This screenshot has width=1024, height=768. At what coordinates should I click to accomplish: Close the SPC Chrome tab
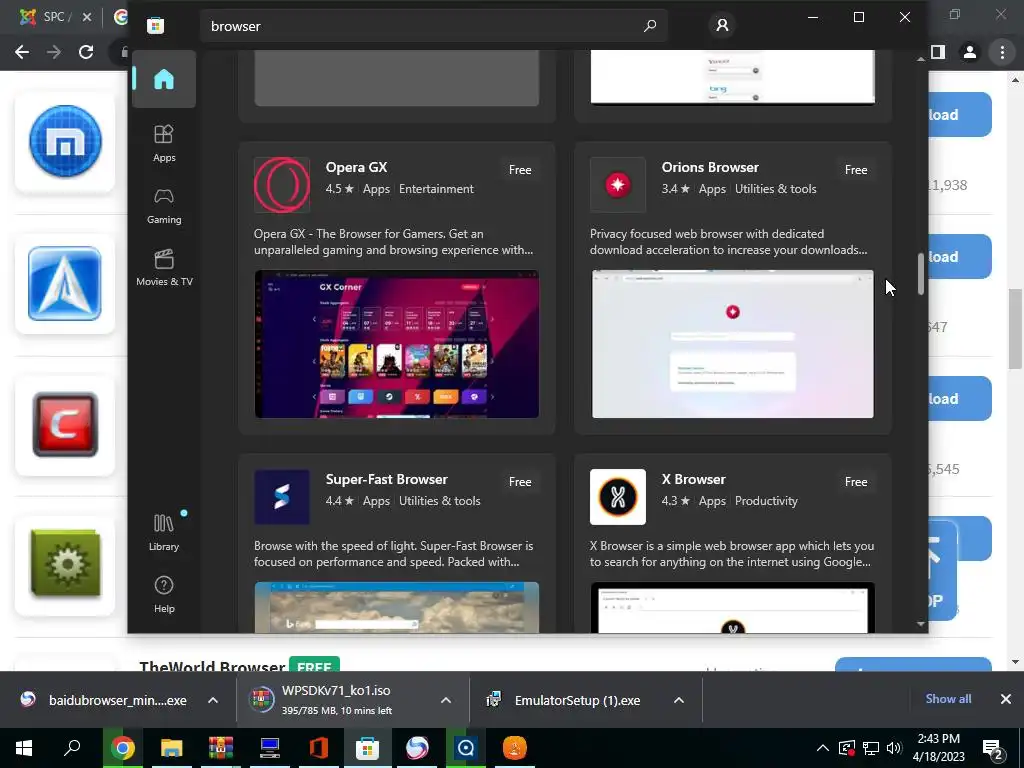click(x=87, y=17)
